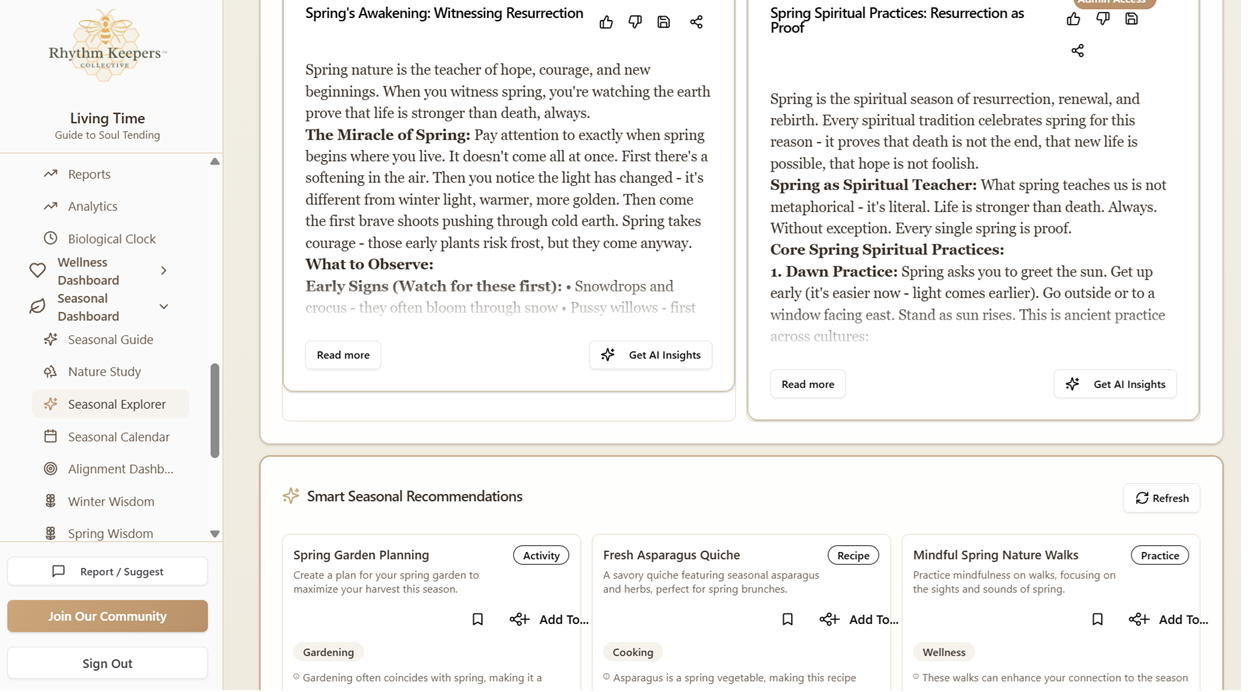Viewport: 1257px width, 692px height.
Task: Select Biological Clock in sidebar
Action: pyautogui.click(x=112, y=241)
